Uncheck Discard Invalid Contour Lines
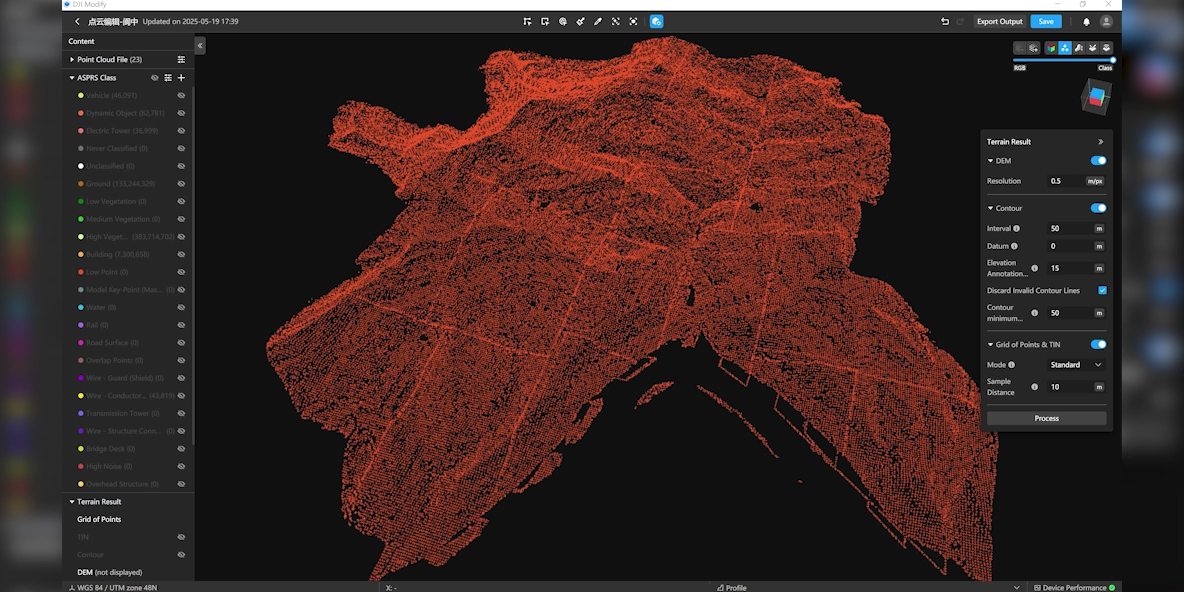 point(1102,290)
